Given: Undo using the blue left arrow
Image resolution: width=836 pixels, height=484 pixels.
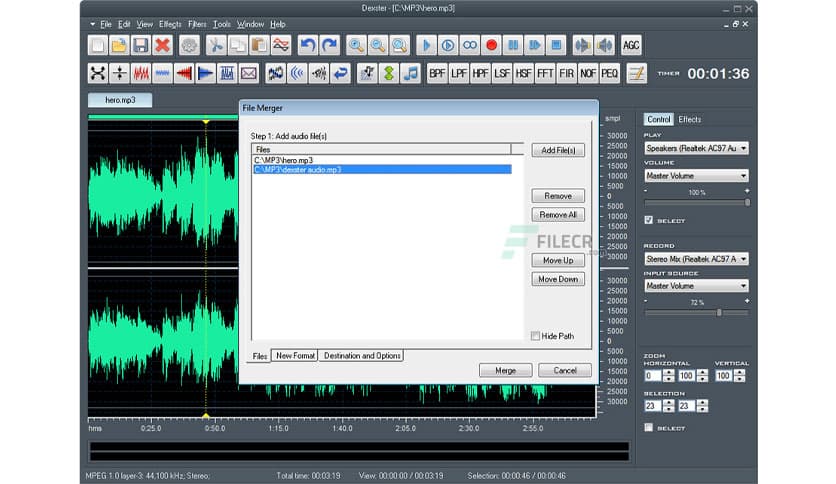Looking at the screenshot, I should point(308,45).
